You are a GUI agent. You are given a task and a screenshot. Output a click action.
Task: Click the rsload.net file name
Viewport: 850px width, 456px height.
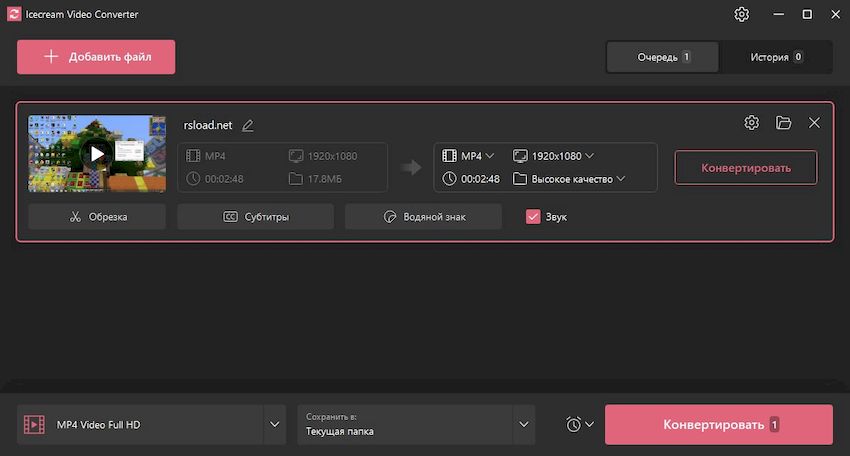(208, 125)
